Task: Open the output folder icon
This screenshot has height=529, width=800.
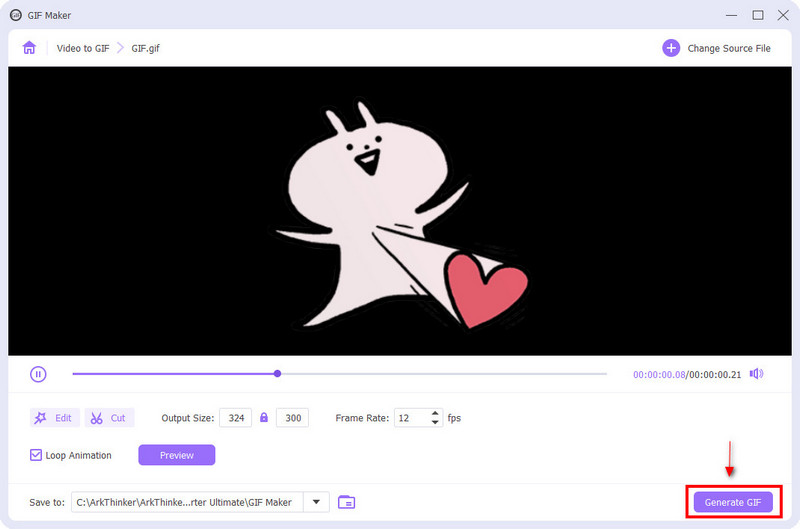Action: 346,502
